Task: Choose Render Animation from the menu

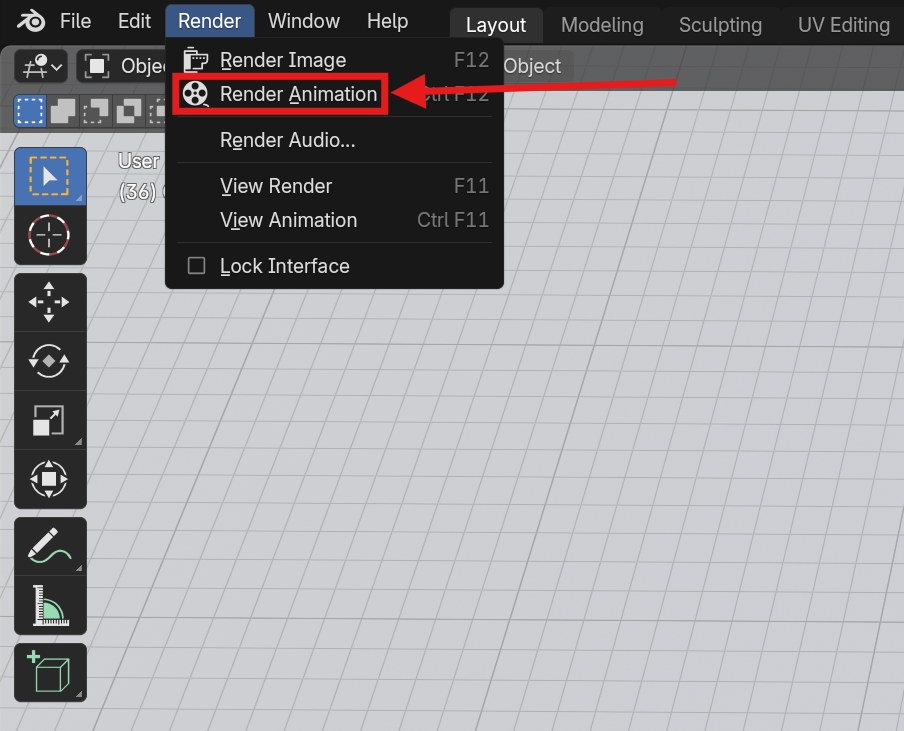Action: 334,94
